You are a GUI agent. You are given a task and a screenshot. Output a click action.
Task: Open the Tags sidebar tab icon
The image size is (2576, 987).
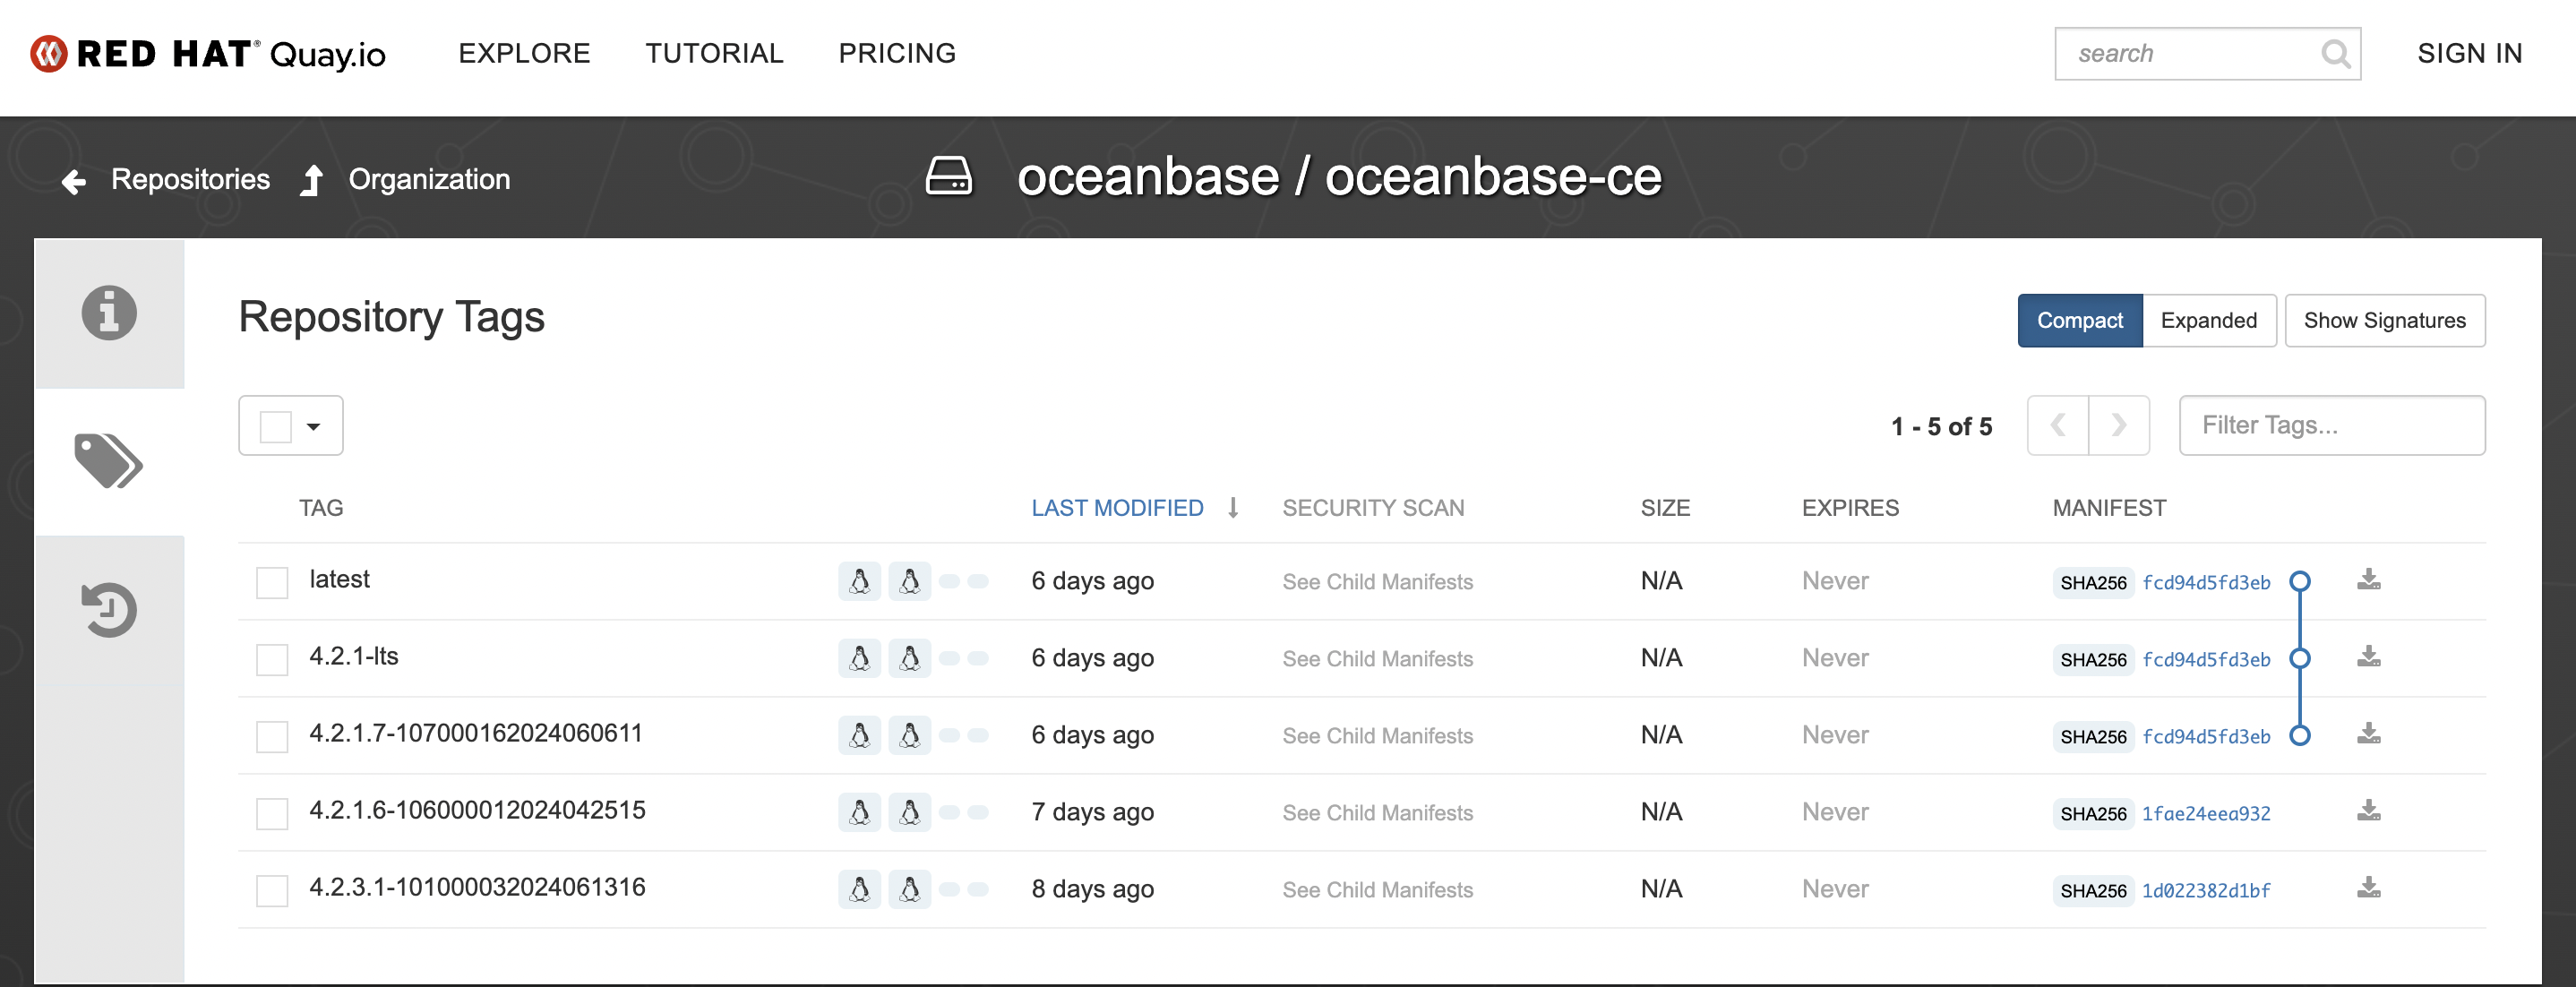point(109,461)
